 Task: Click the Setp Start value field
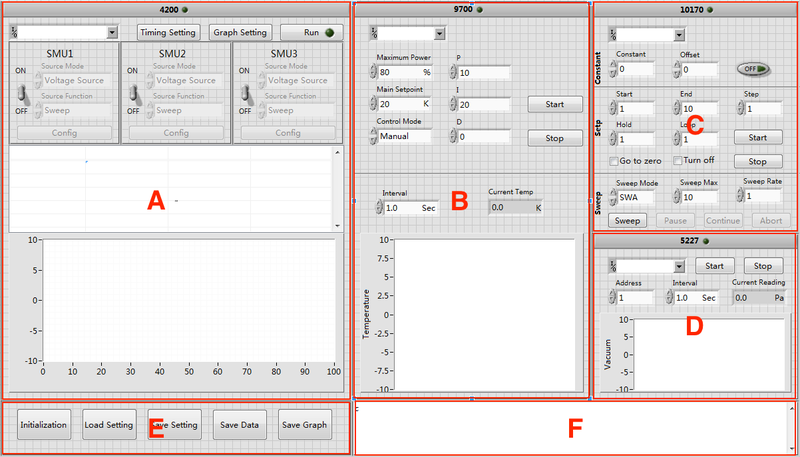click(636, 109)
